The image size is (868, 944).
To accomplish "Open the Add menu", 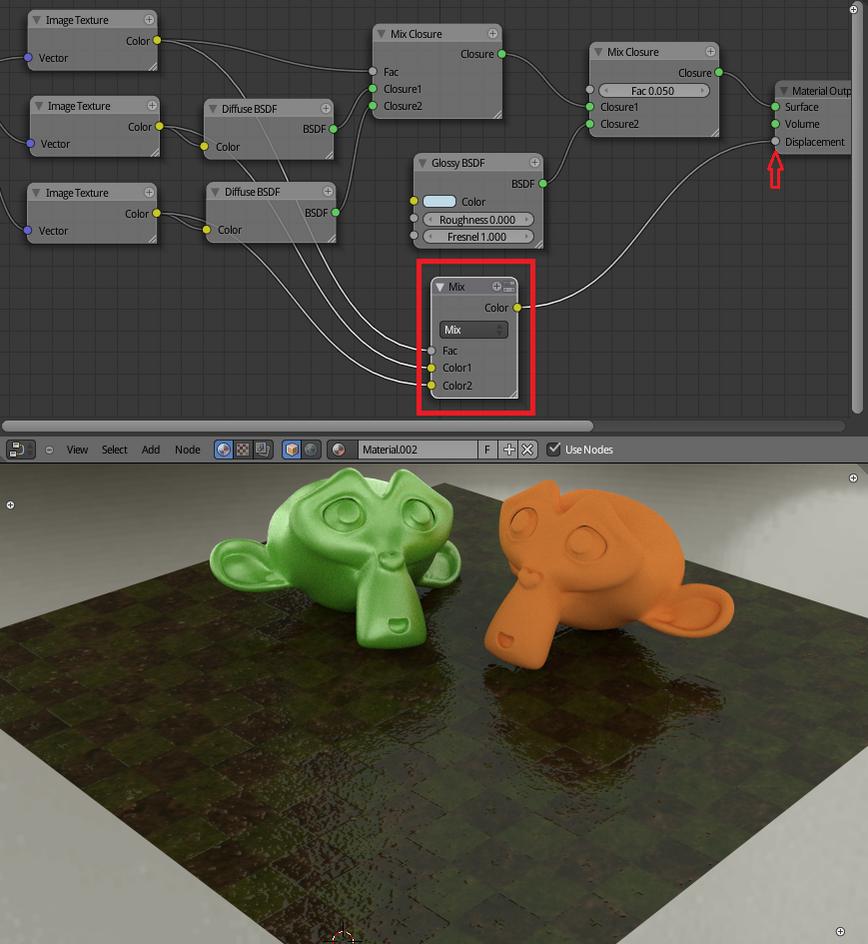I will tap(150, 450).
